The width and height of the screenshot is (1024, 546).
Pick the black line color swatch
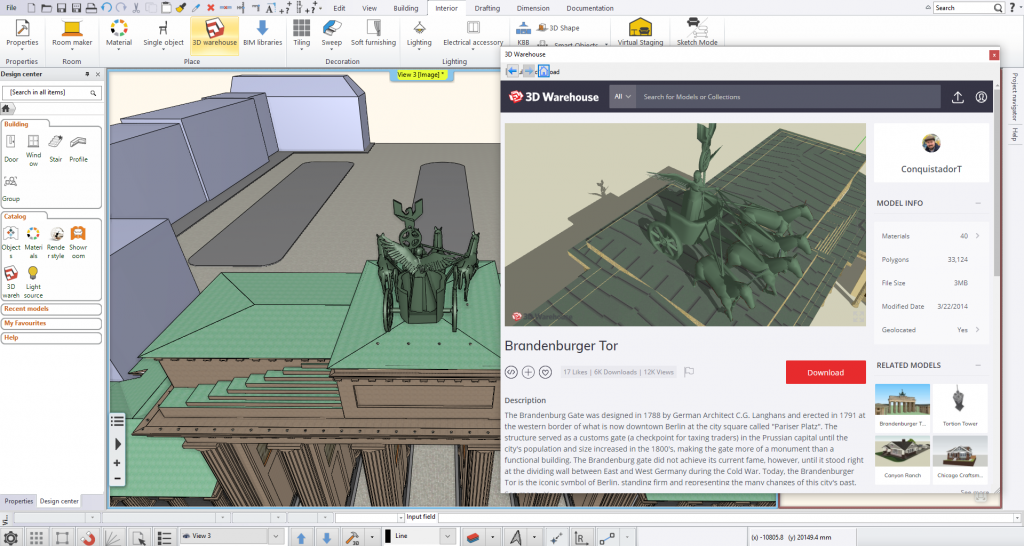387,536
